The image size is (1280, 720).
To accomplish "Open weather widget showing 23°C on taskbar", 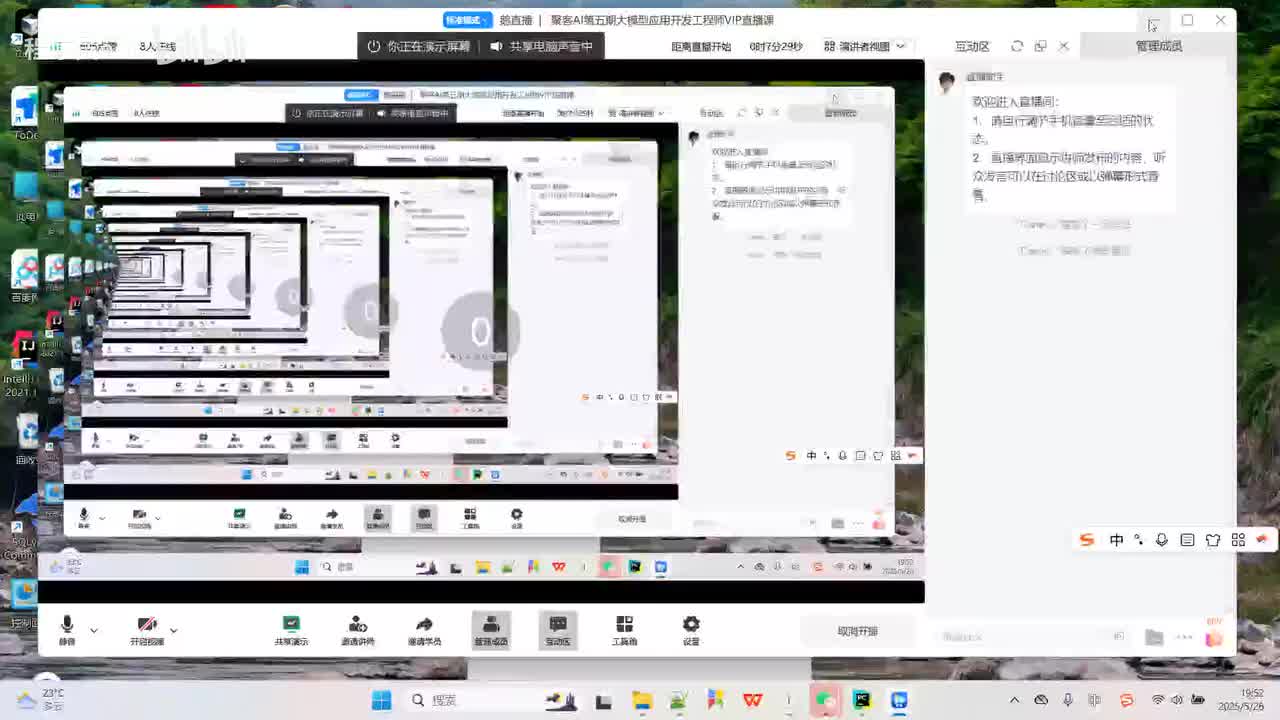I will click(40, 699).
